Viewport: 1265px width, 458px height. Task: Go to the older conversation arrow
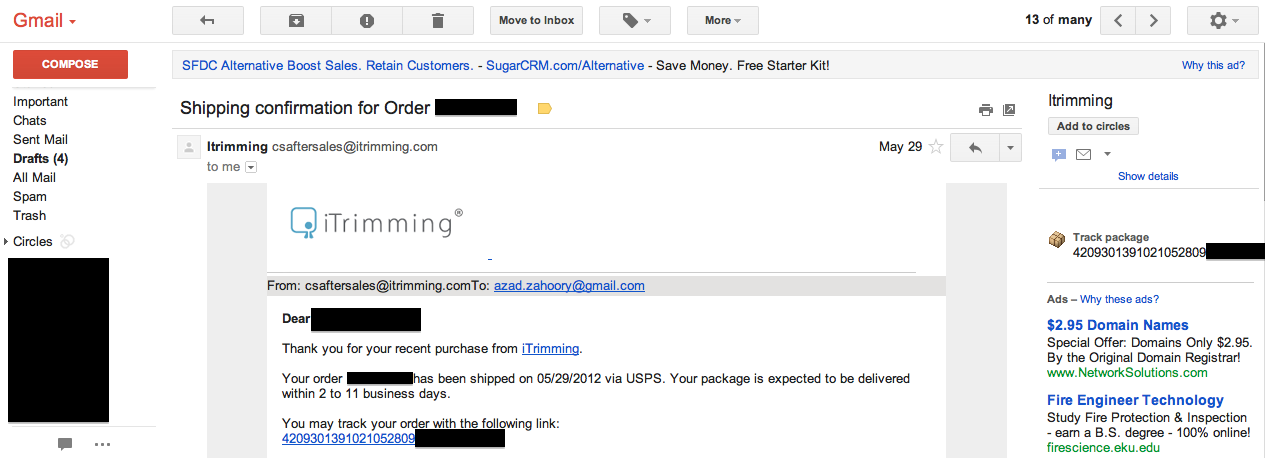click(x=1153, y=20)
